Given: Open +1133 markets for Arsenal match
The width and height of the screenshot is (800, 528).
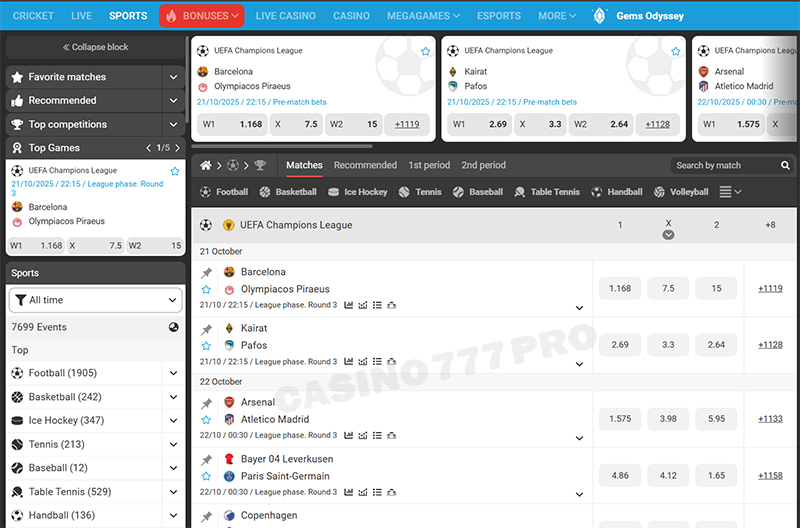Looking at the screenshot, I should pos(770,419).
